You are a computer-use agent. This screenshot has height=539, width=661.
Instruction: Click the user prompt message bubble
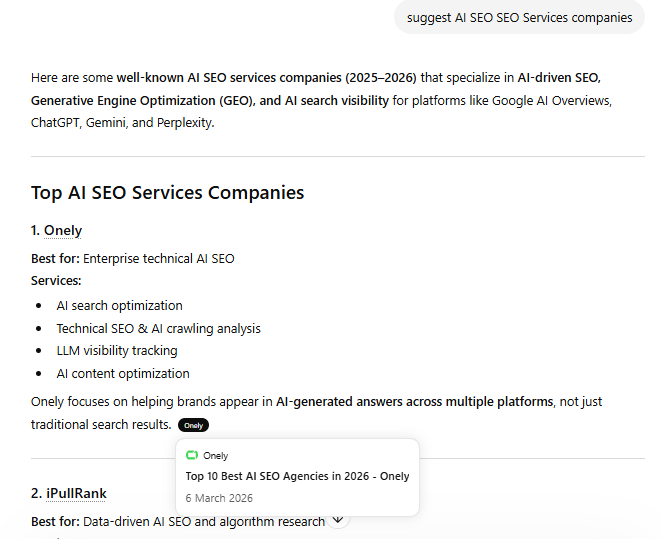click(519, 17)
